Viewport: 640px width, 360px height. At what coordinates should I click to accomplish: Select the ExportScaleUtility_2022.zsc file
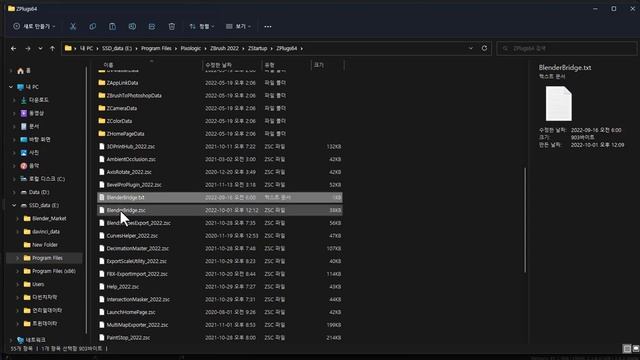(x=220, y=261)
